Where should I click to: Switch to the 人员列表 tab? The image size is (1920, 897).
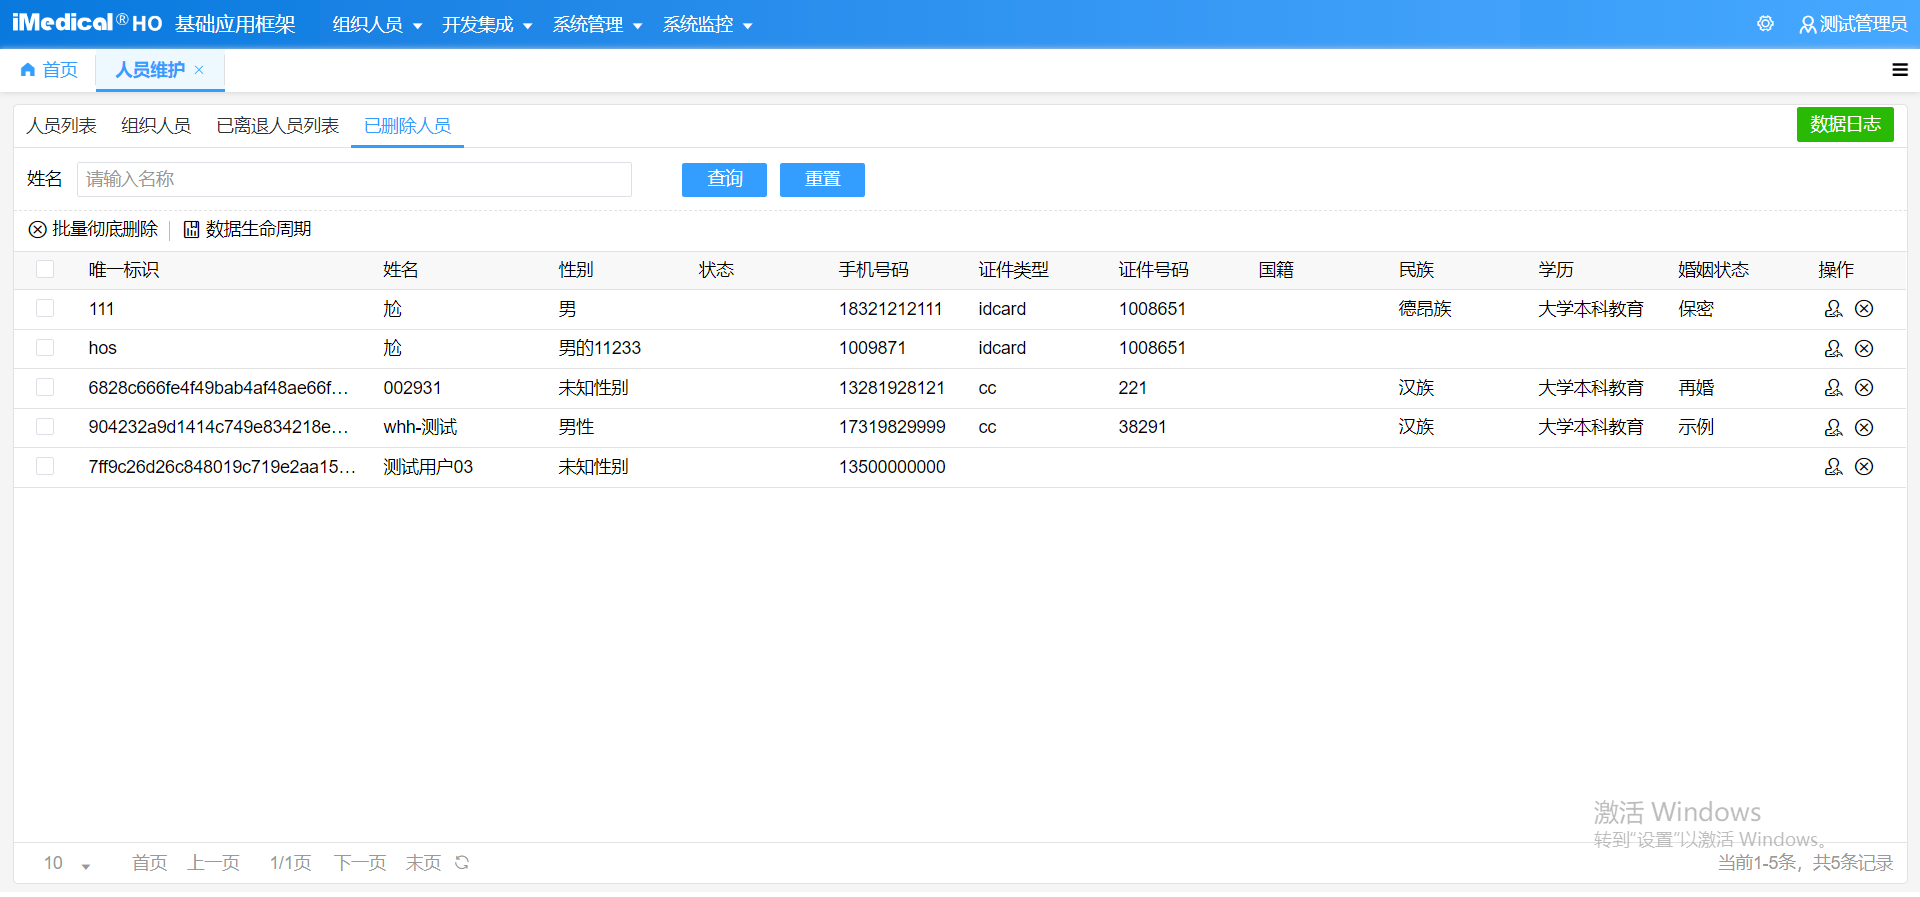(x=61, y=126)
